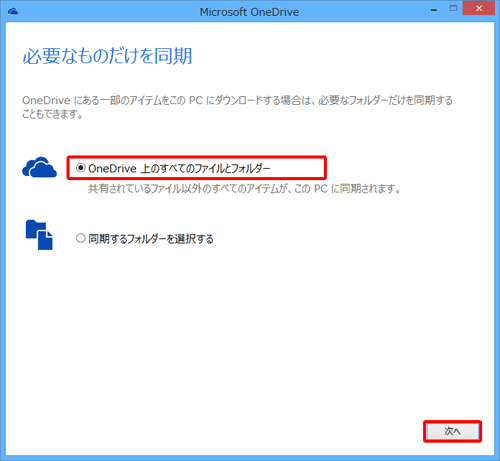Click the intro paragraph starting with OneDrive にある一部
Screen dimensions: 500x461
(237, 107)
